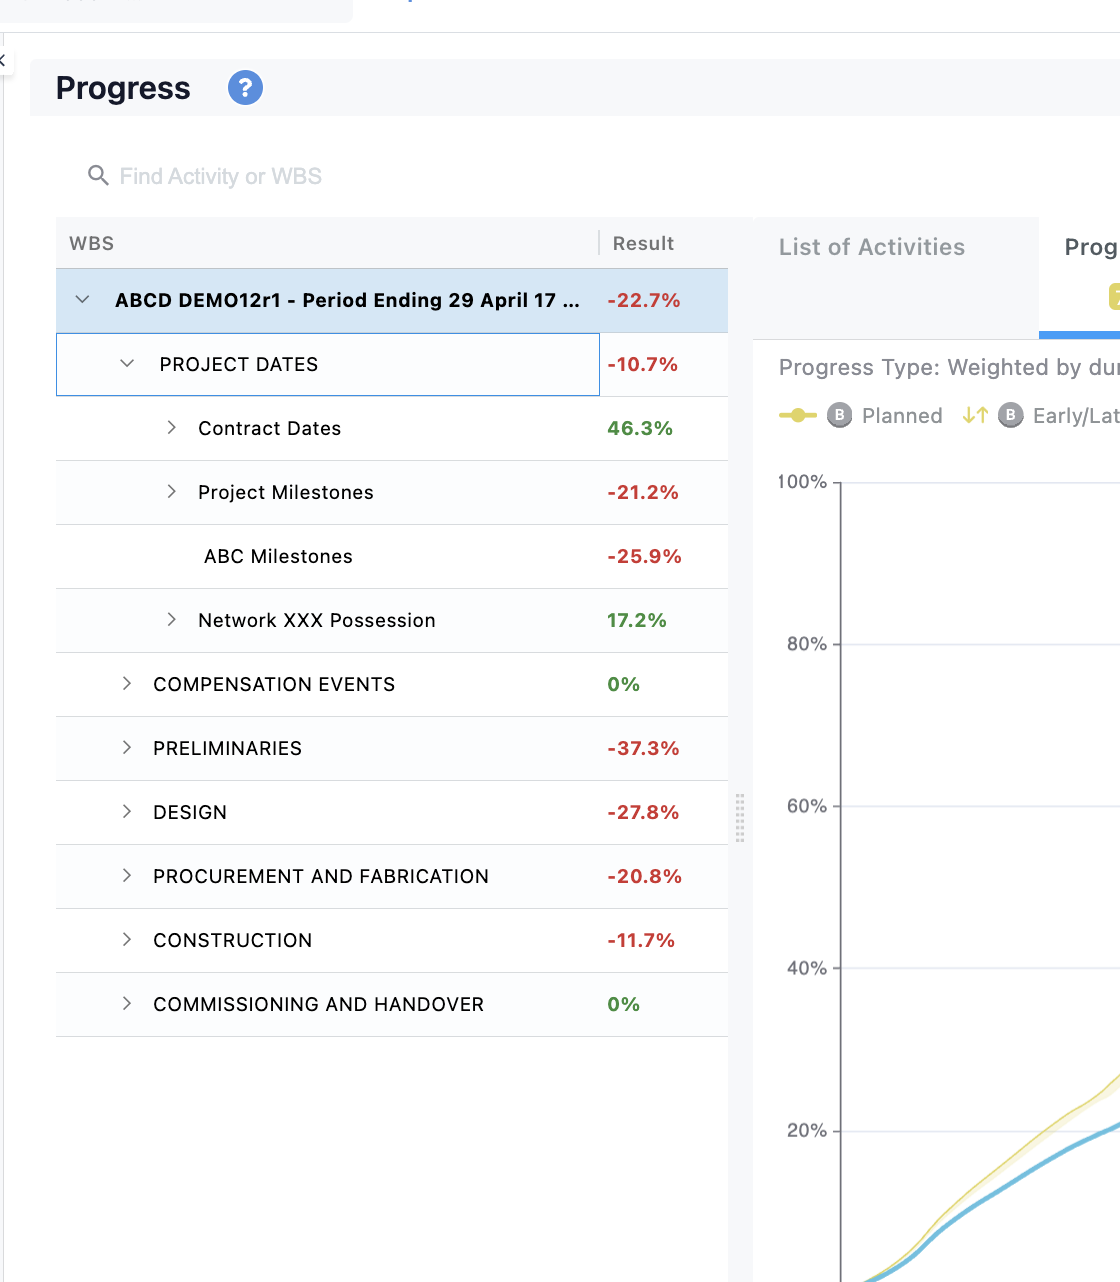The width and height of the screenshot is (1120, 1282).
Task: Toggle the Planned series legend line marker
Action: 797,415
